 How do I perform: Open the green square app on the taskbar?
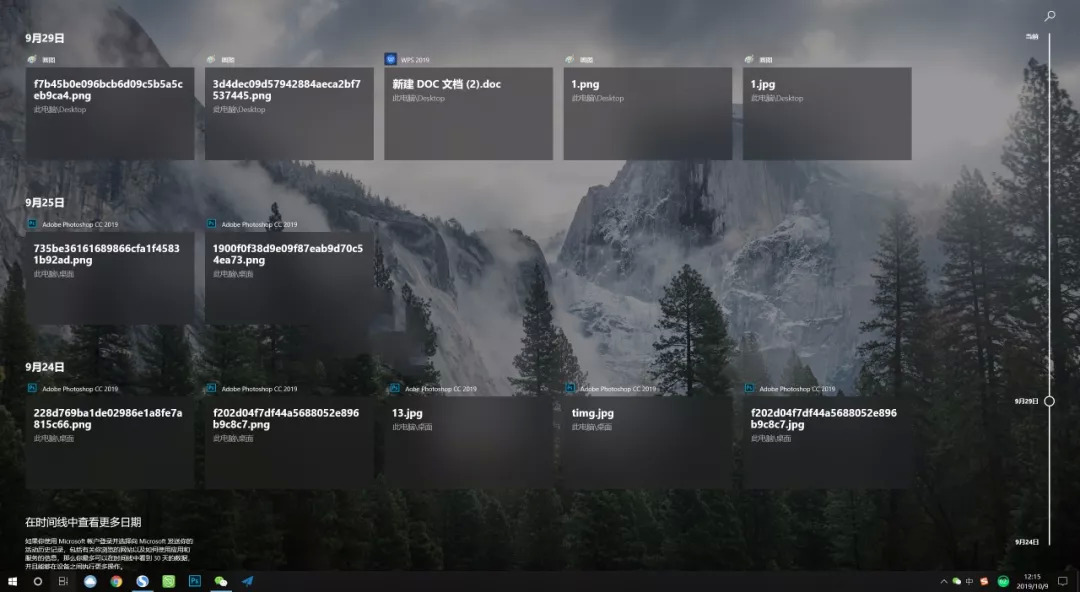tap(169, 582)
